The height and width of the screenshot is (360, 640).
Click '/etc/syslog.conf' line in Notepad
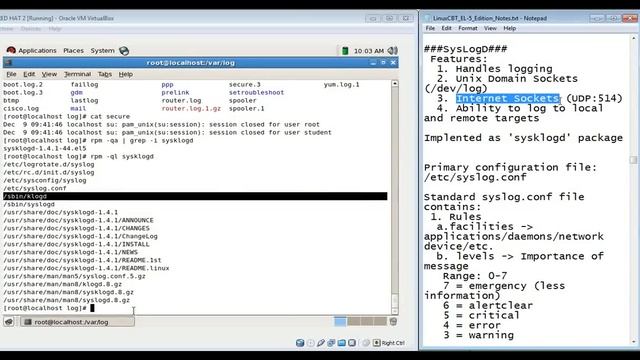[475, 177]
